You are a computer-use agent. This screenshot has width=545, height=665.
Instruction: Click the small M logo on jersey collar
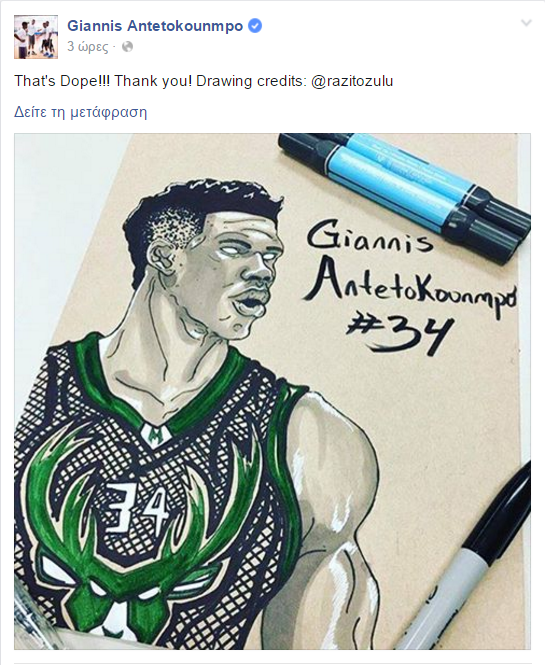coord(156,434)
